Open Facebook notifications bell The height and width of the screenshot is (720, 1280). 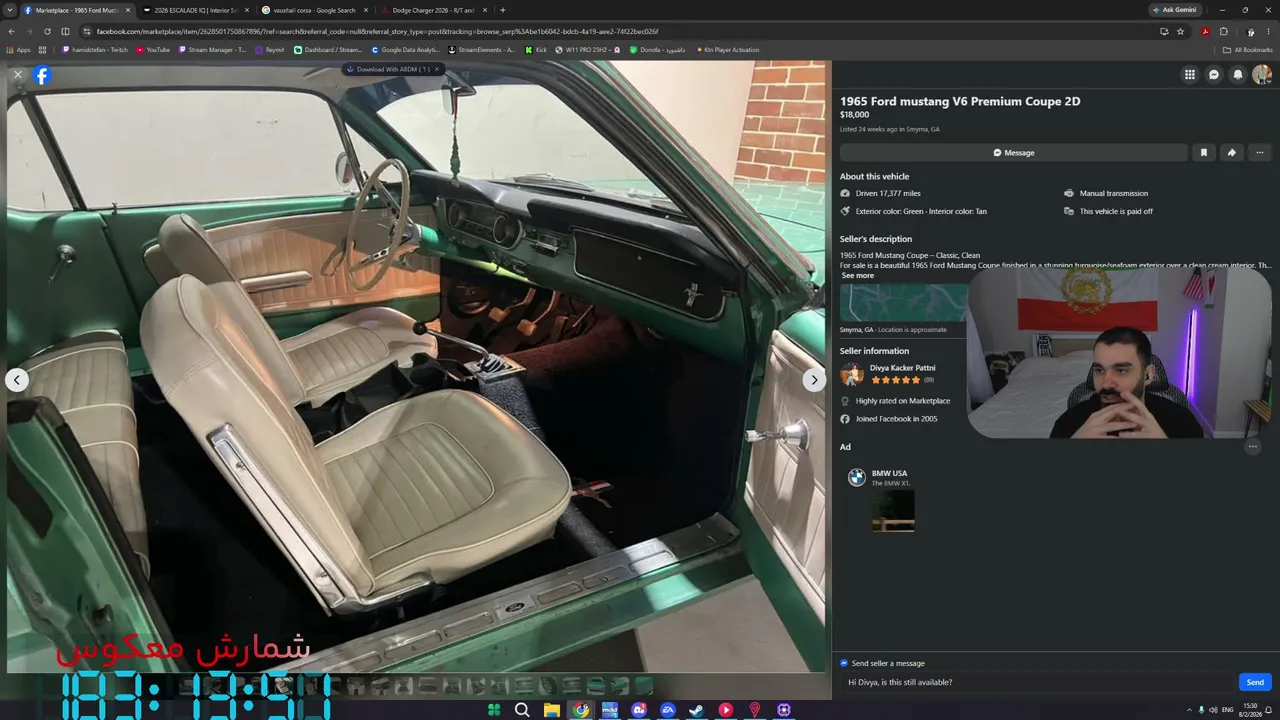click(x=1238, y=74)
